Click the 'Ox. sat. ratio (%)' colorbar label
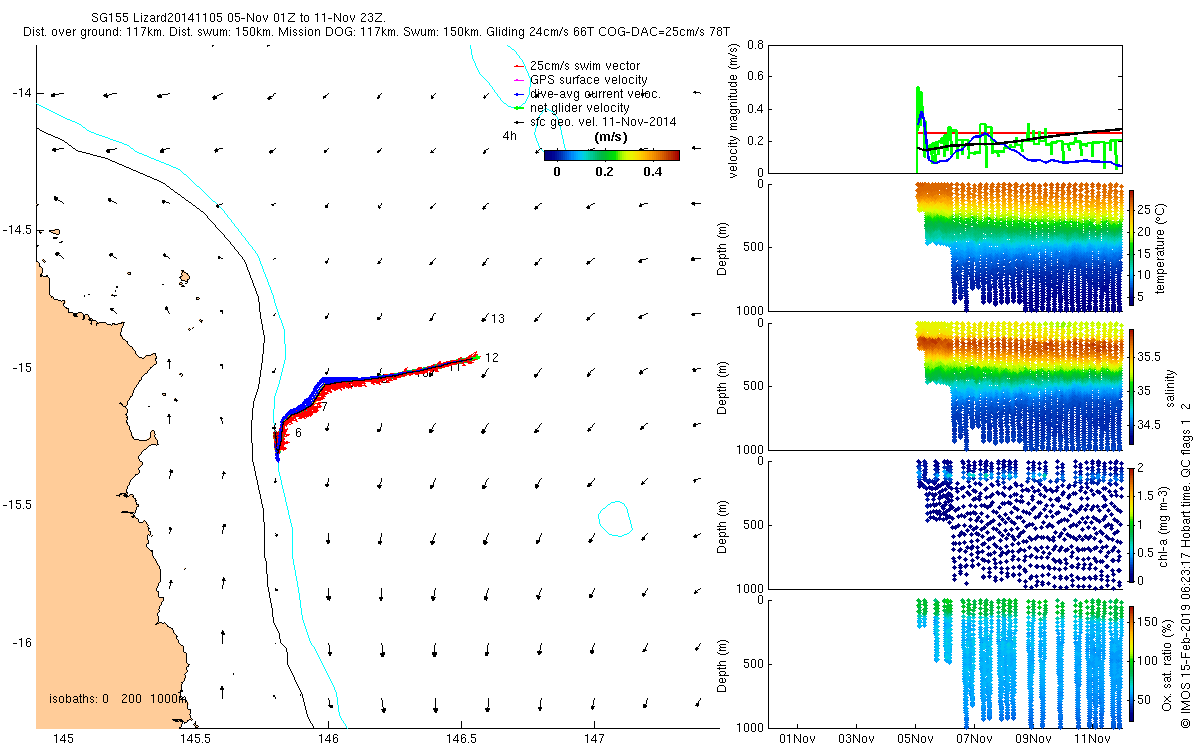This screenshot has height=750, width=1200. [x=1167, y=664]
